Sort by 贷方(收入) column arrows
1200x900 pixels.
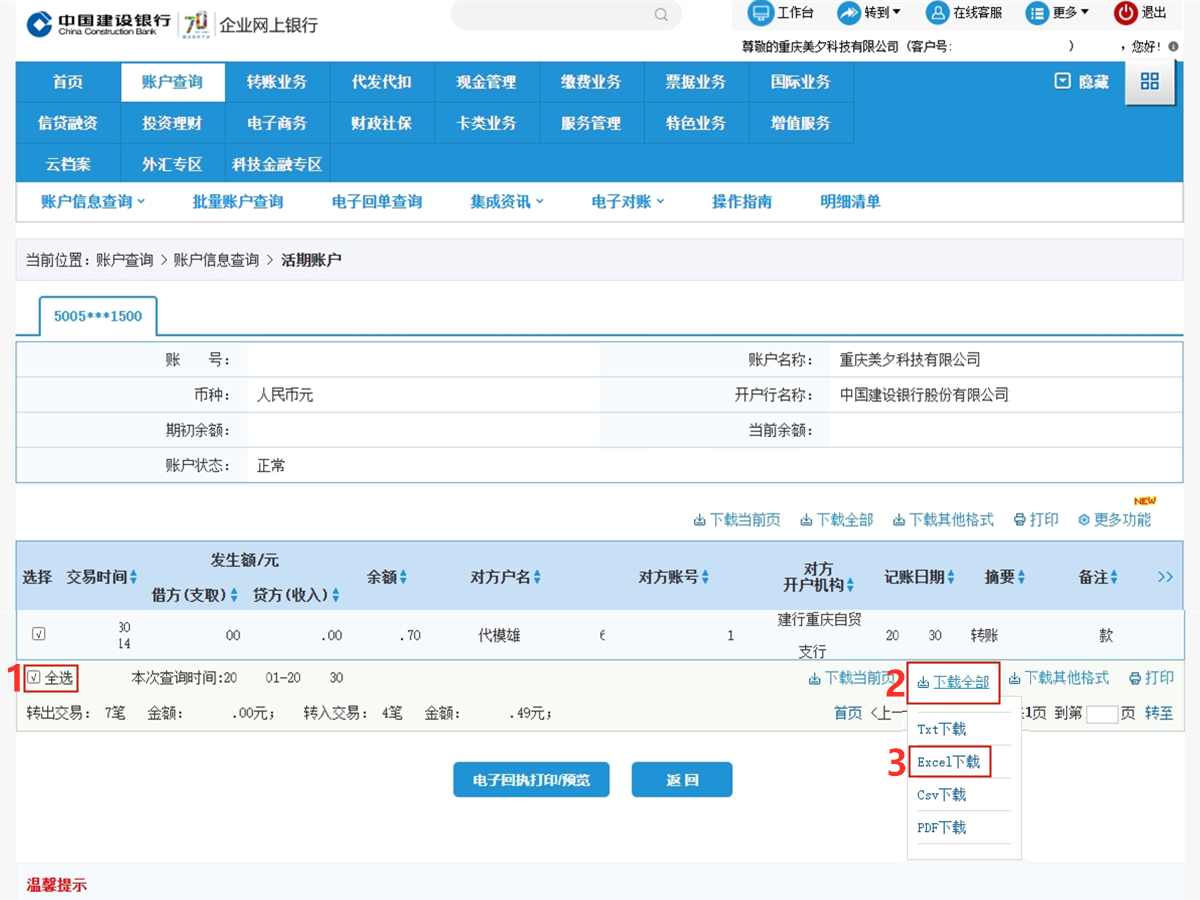[x=336, y=595]
